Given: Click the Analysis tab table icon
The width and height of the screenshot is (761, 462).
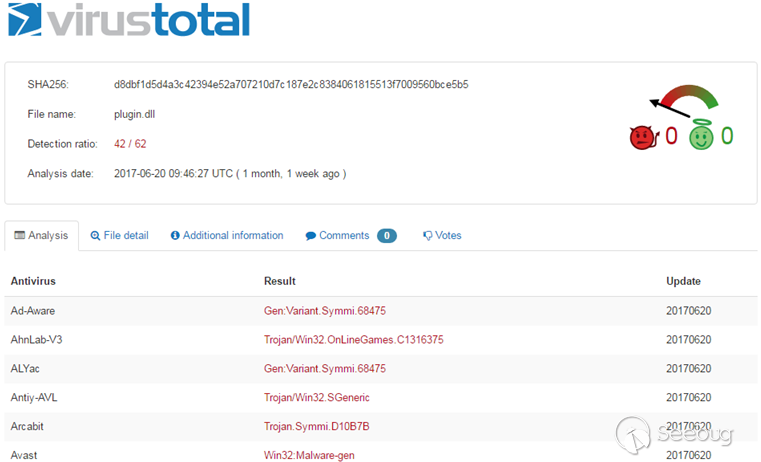Looking at the screenshot, I should point(19,235).
